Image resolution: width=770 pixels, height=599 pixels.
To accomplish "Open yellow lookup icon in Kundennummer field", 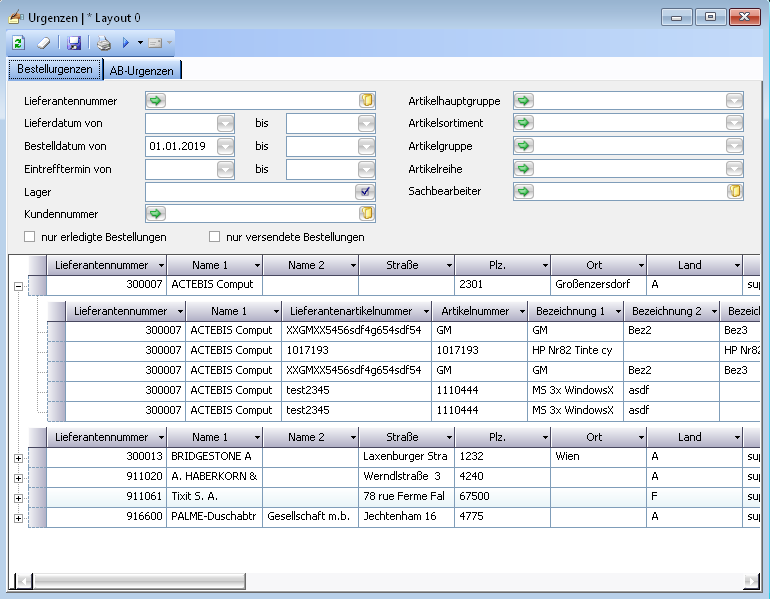I will tap(366, 213).
